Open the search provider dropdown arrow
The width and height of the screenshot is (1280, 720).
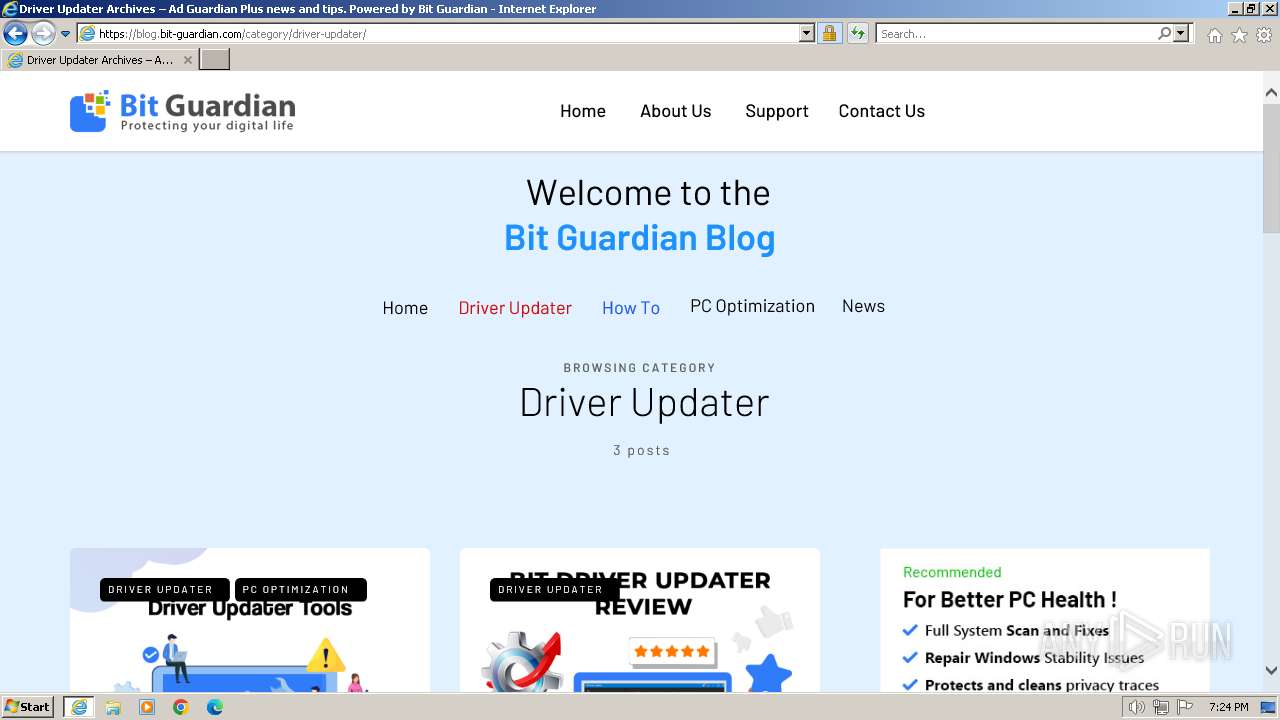1181,34
